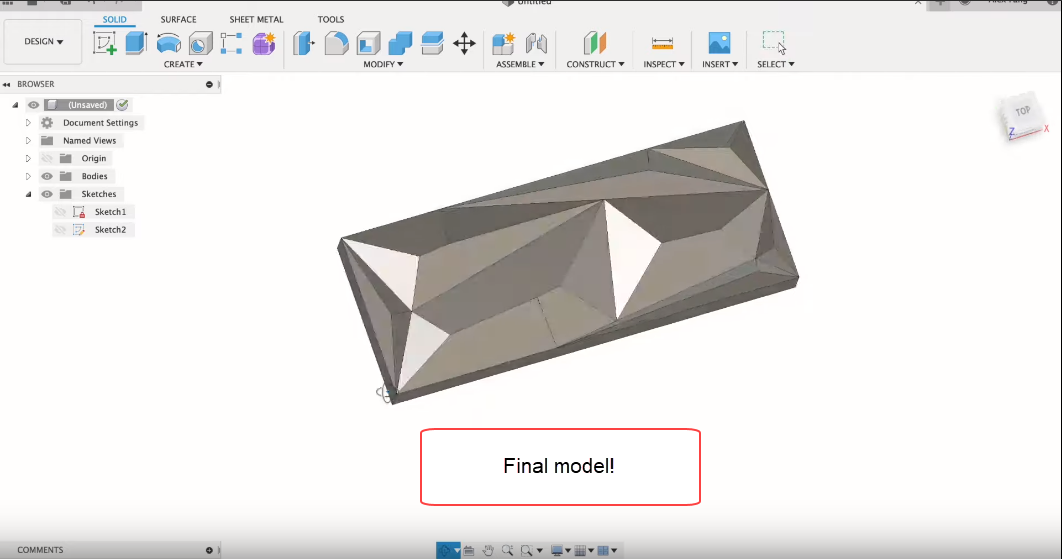
Task: Activate the Select window tool icon
Action: coord(774,43)
